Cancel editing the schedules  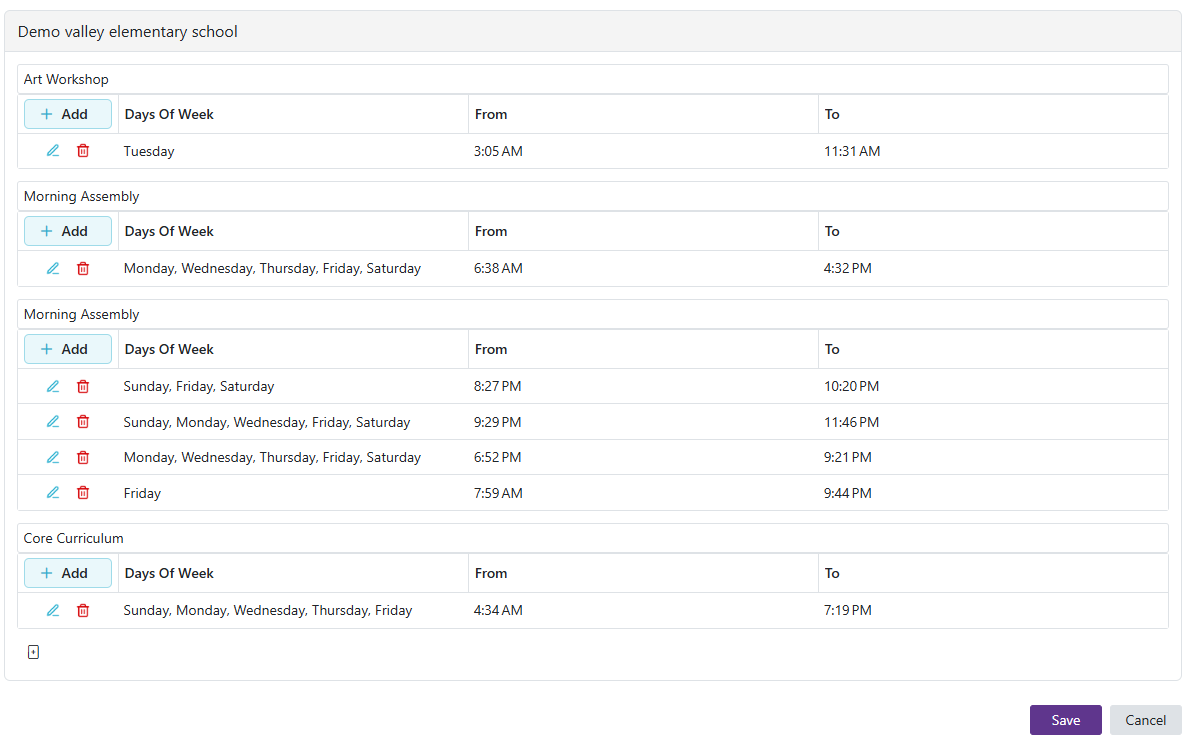coord(1145,720)
